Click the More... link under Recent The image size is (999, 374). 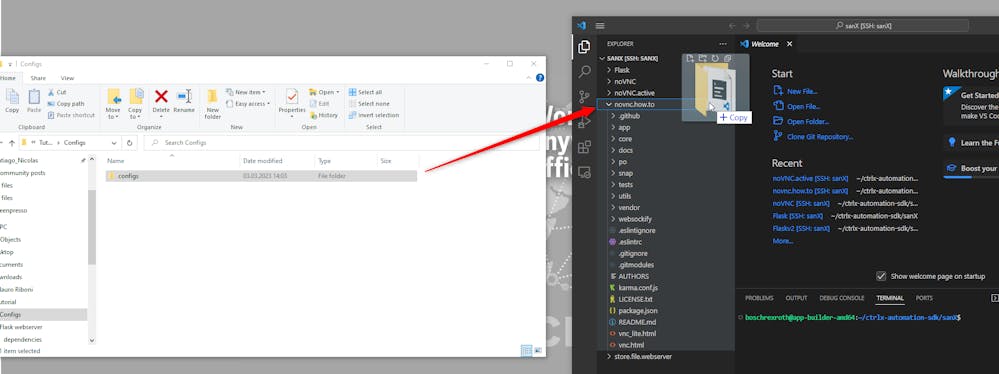pos(782,241)
